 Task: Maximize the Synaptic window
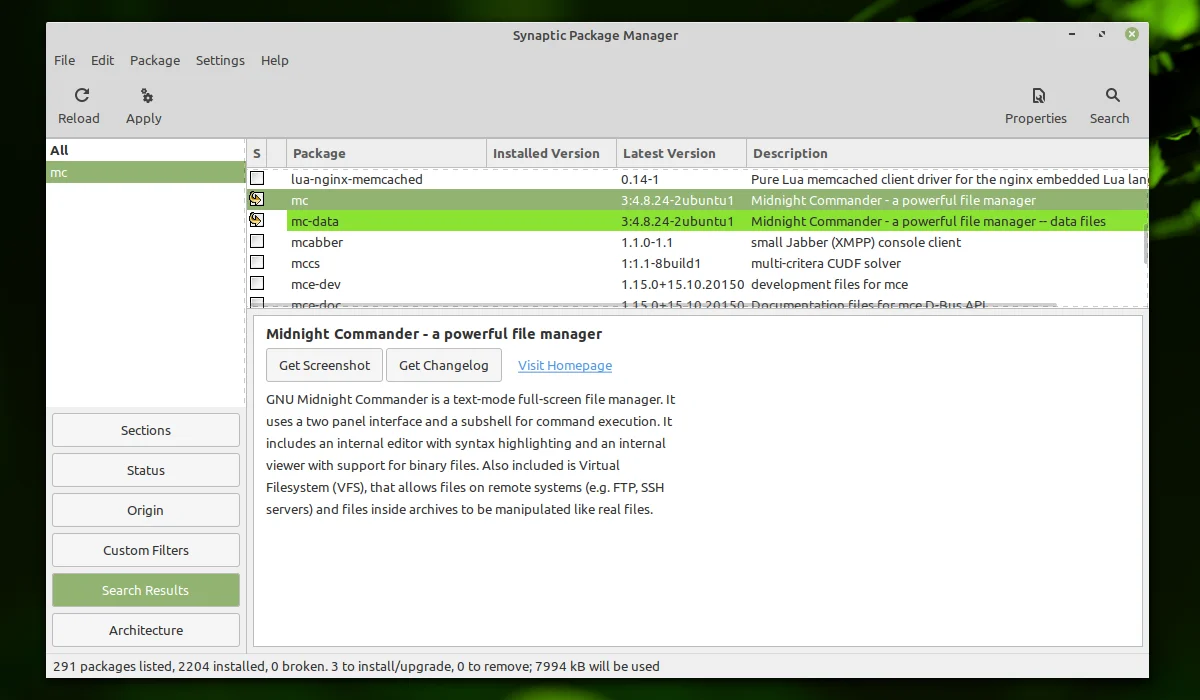point(1102,34)
